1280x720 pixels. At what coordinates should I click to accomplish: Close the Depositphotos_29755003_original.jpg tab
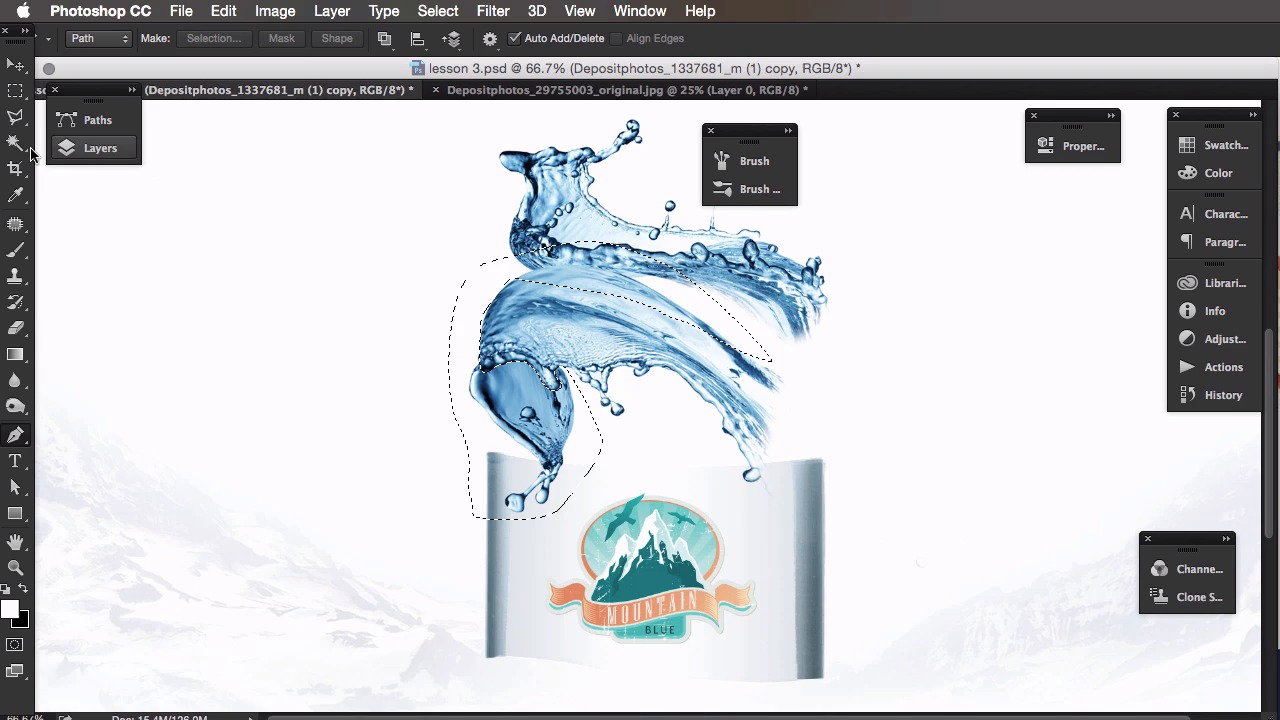(x=435, y=90)
